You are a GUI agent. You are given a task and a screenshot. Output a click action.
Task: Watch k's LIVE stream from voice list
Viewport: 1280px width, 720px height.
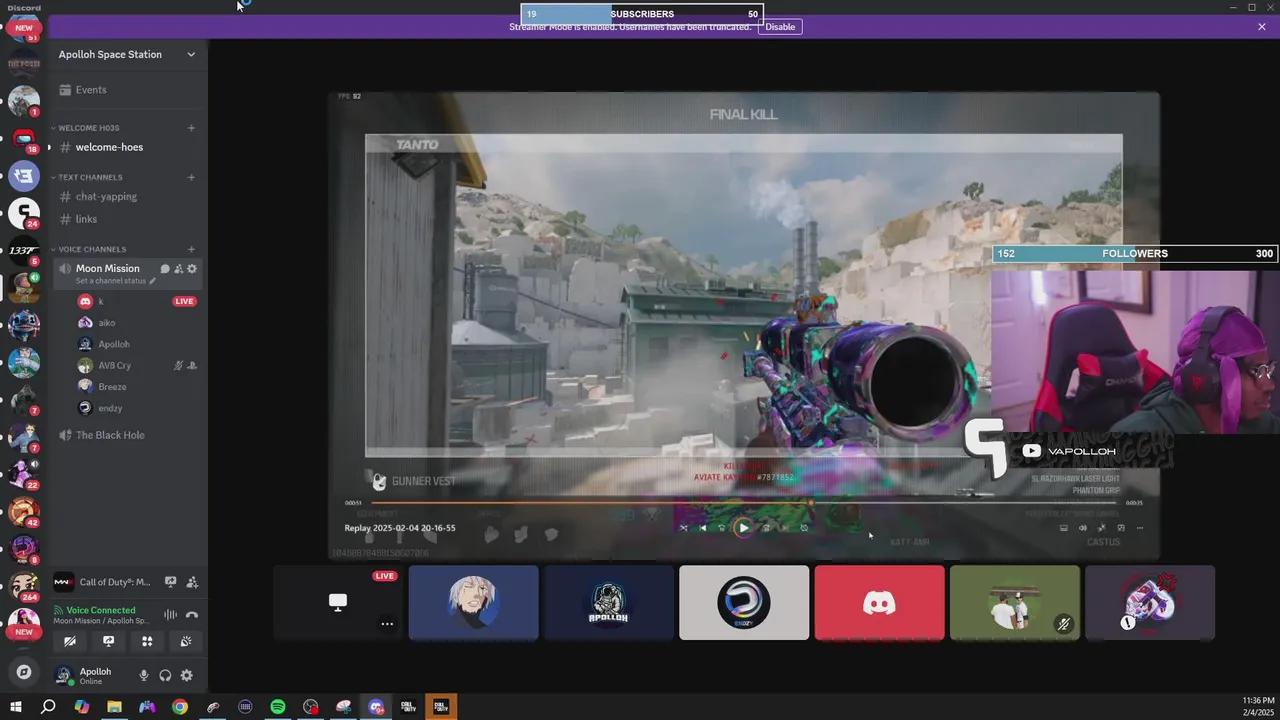point(184,301)
